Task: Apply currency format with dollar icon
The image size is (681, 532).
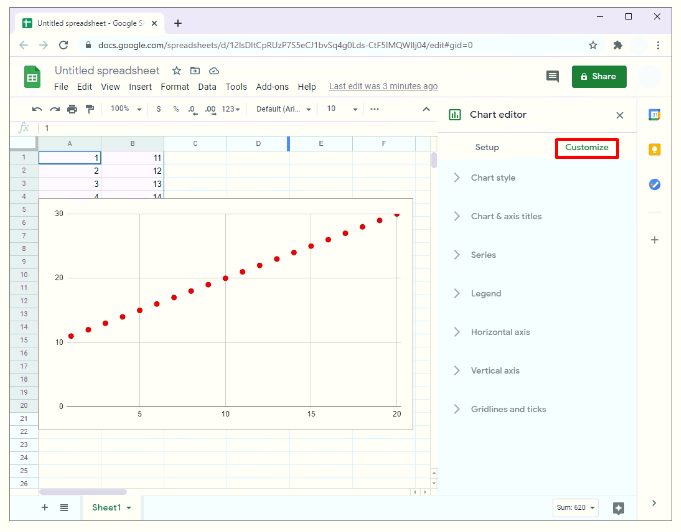Action: [159, 109]
